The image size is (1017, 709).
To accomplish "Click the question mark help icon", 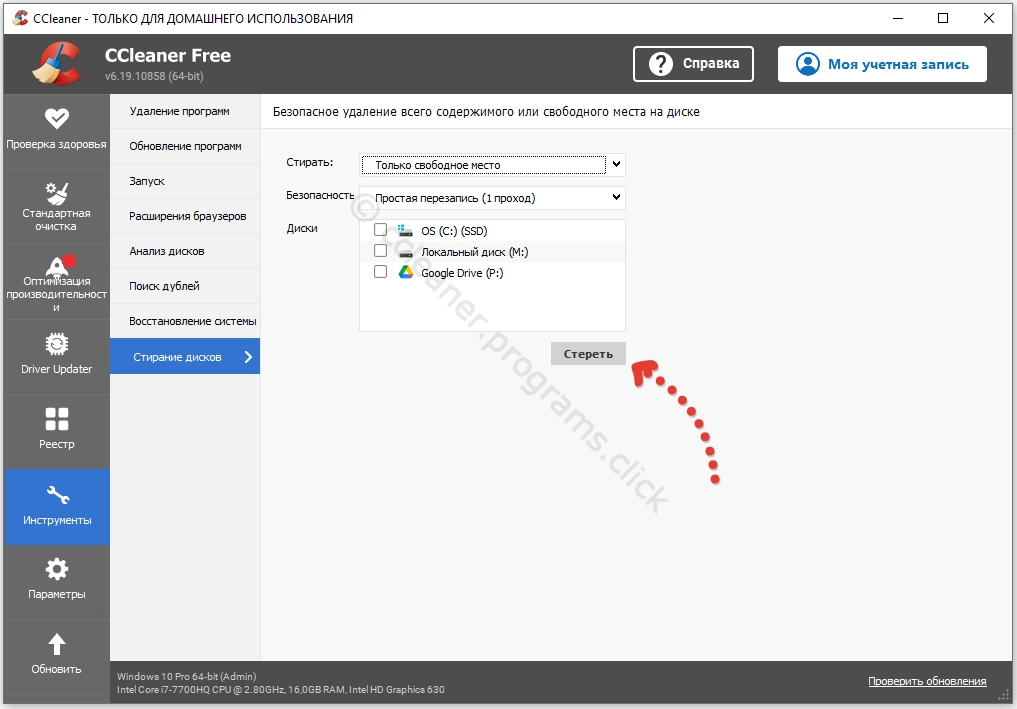I will tap(661, 64).
